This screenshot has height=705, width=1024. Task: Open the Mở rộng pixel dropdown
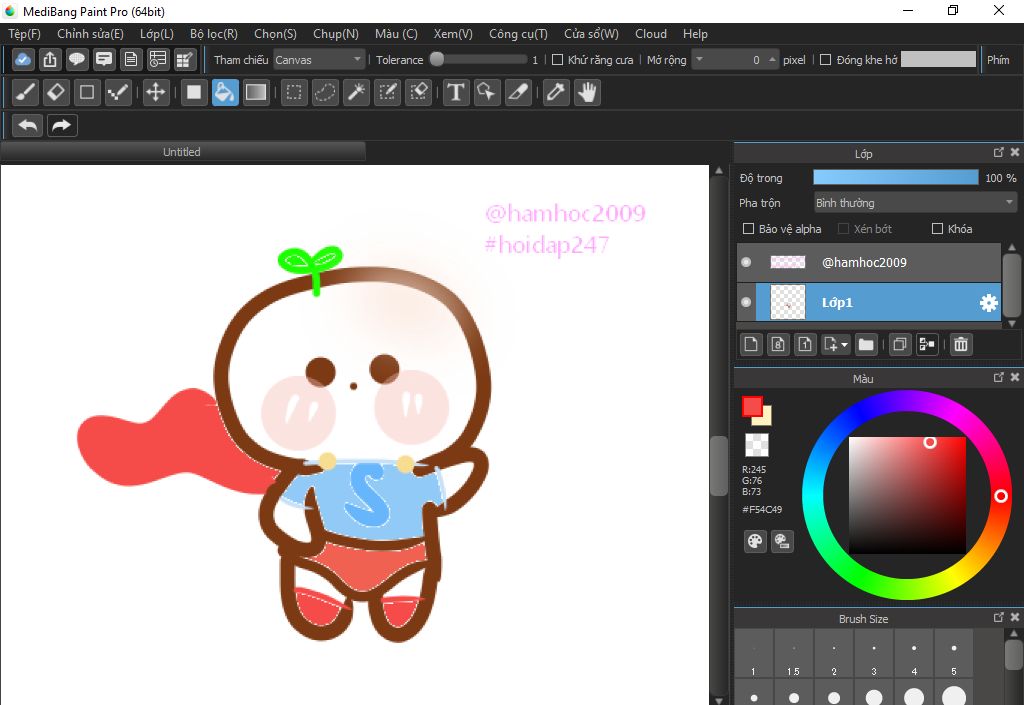[699, 60]
